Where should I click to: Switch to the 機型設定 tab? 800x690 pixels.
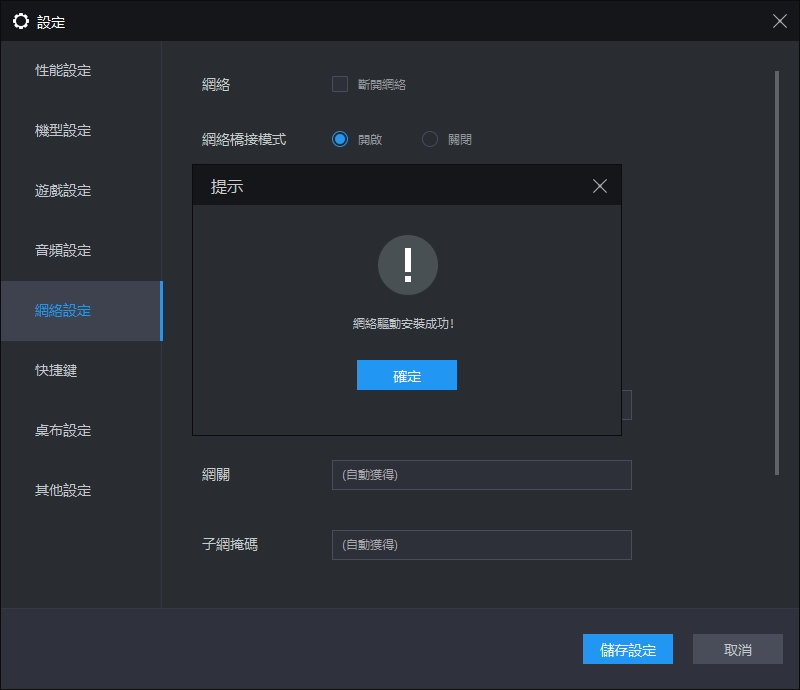pos(63,131)
